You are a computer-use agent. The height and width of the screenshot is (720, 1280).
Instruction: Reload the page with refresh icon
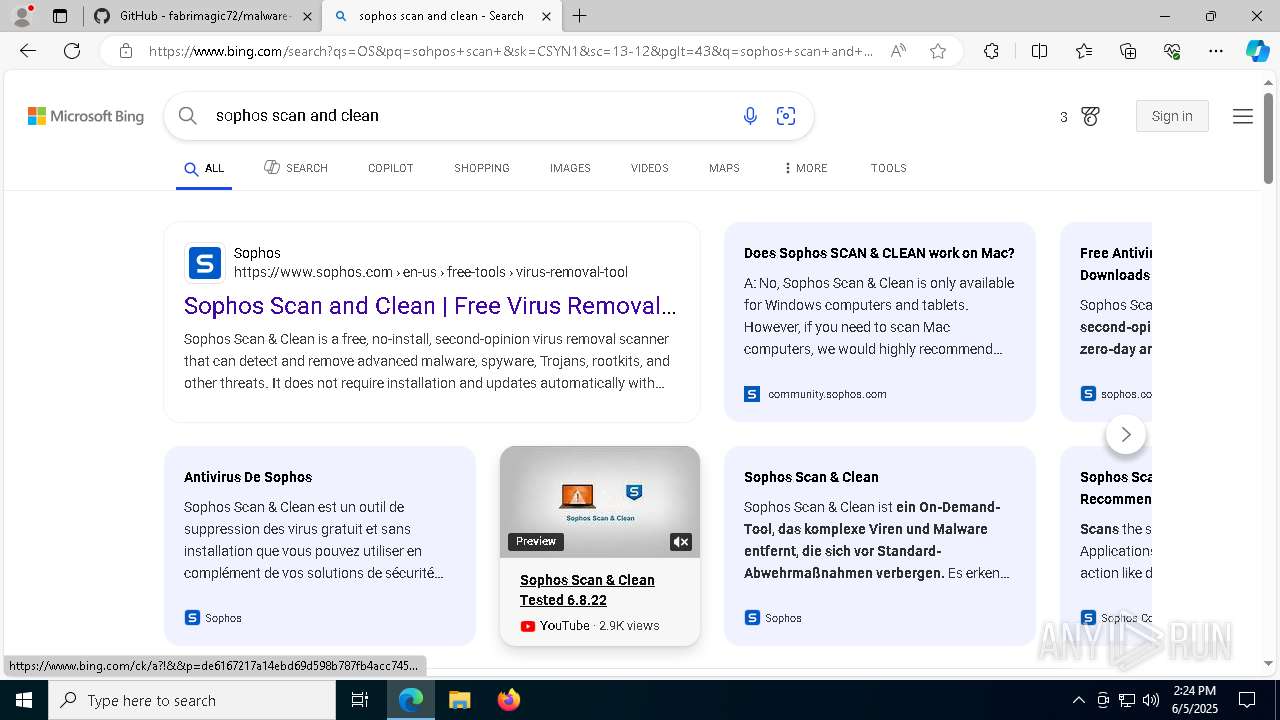72,51
